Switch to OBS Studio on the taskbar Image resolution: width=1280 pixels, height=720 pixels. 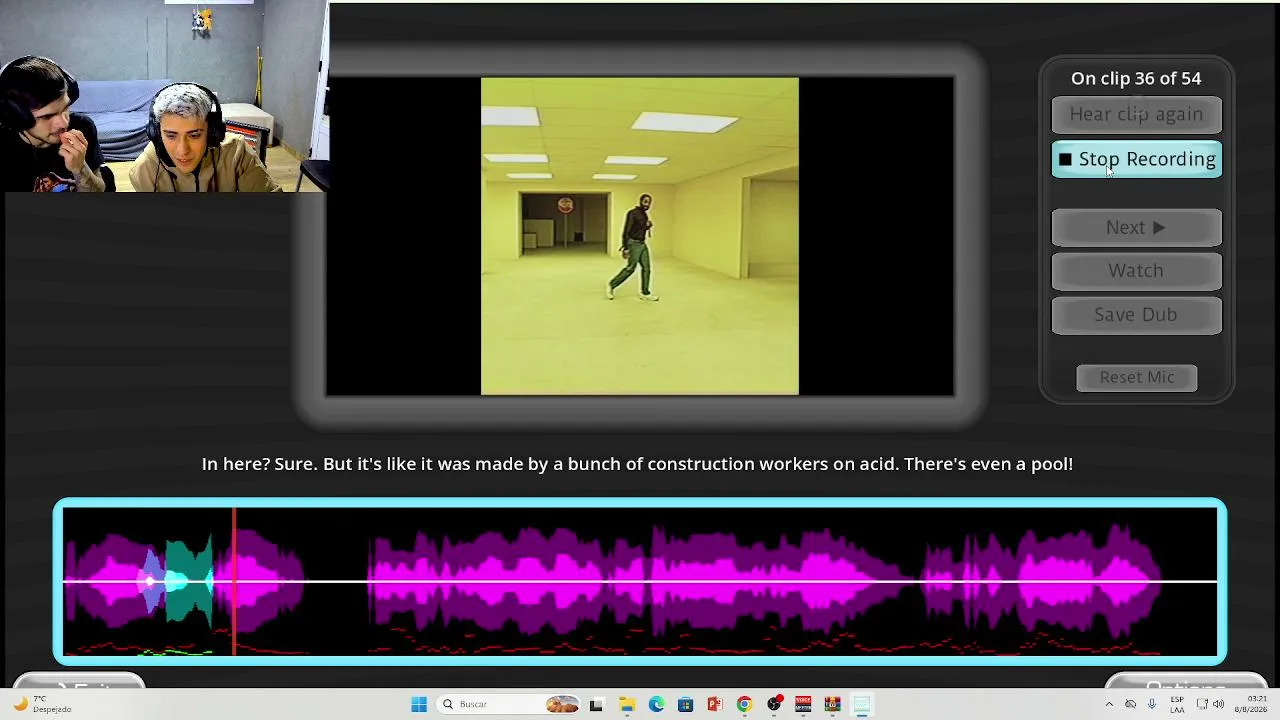click(x=774, y=704)
